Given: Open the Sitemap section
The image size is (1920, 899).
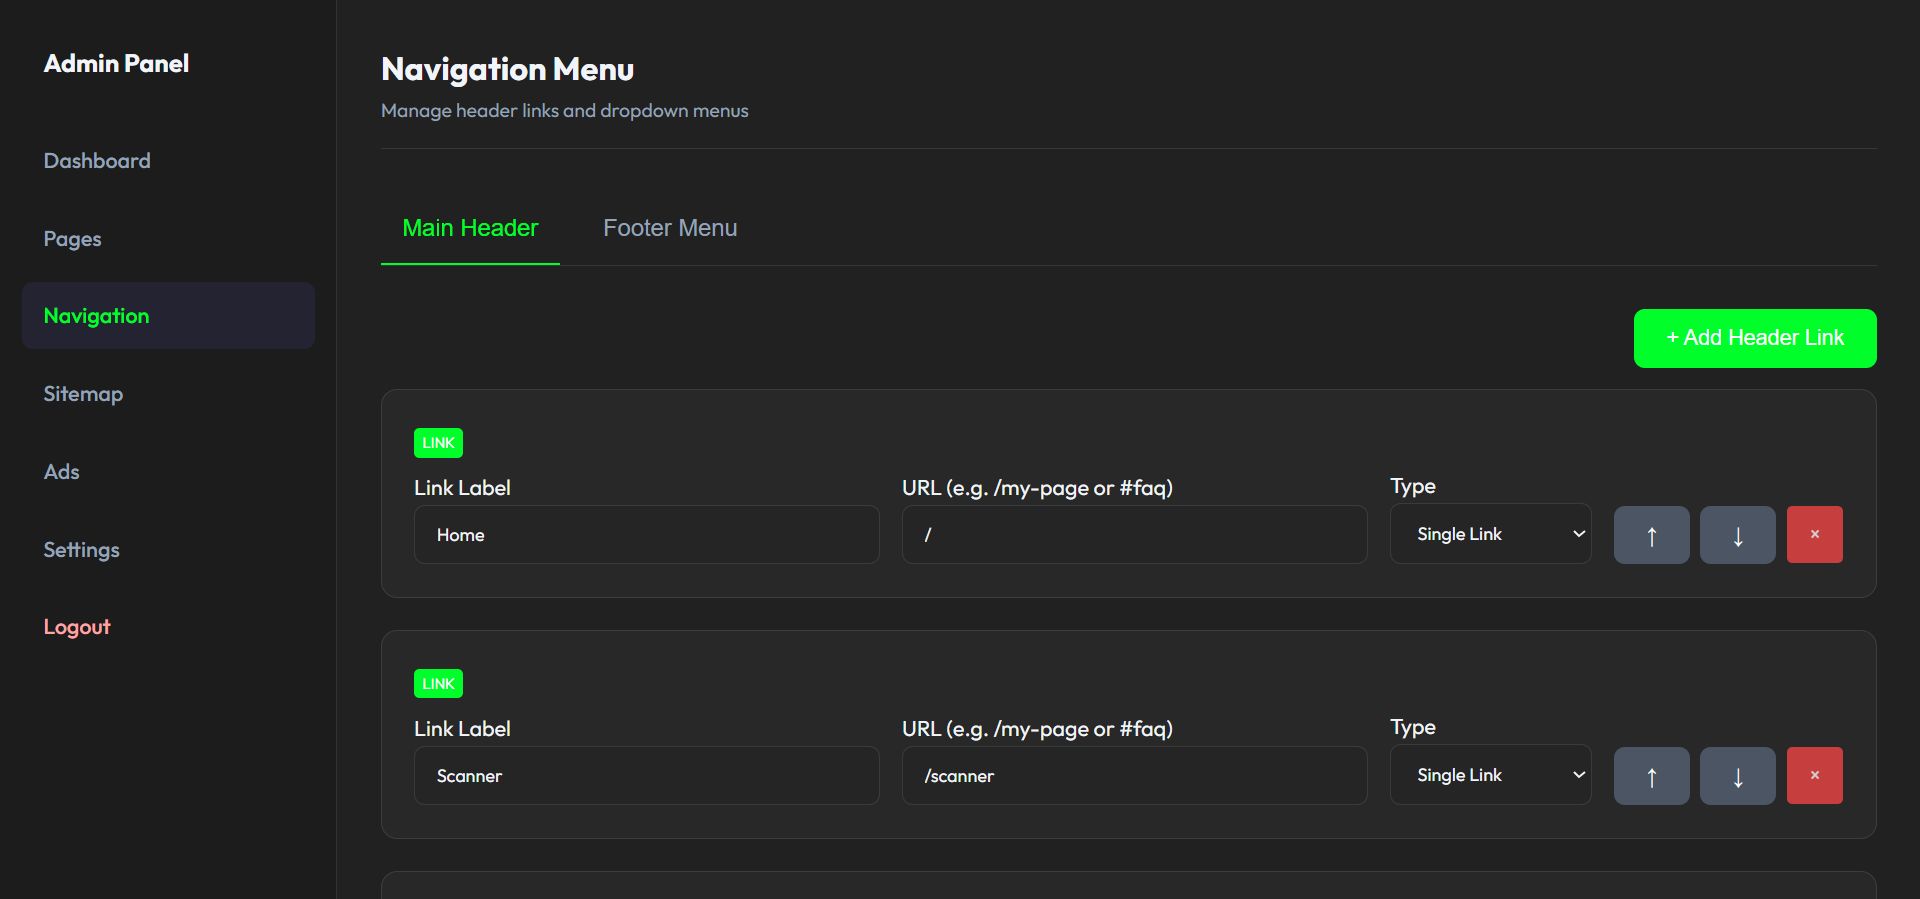Looking at the screenshot, I should (x=83, y=394).
